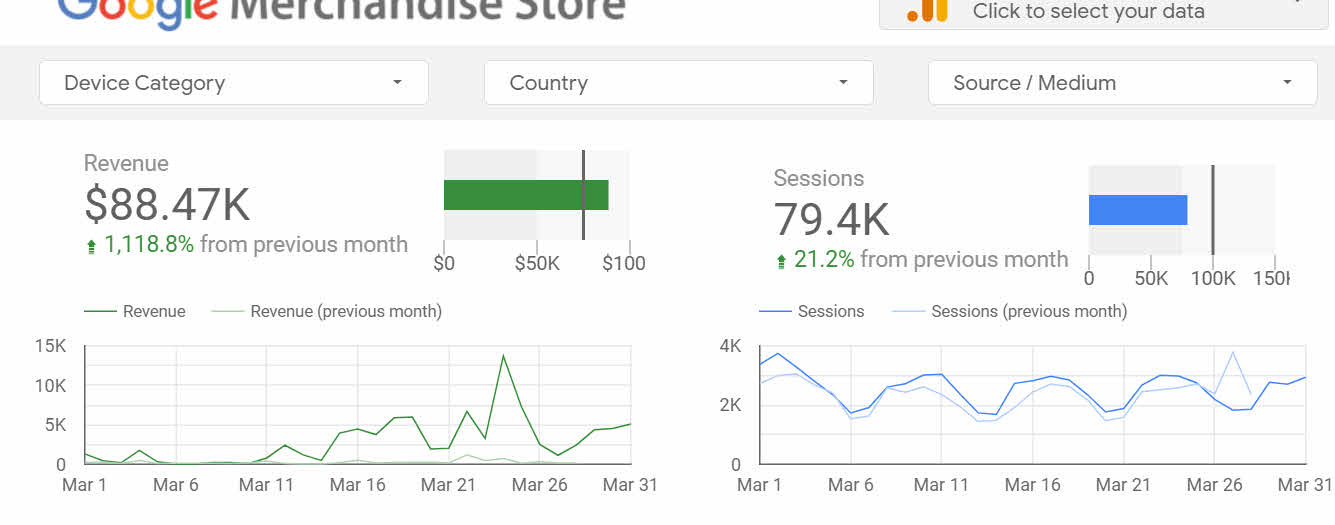Click the Sessions (previous month) legend line marker
The image size is (1335, 525).
click(x=908, y=312)
